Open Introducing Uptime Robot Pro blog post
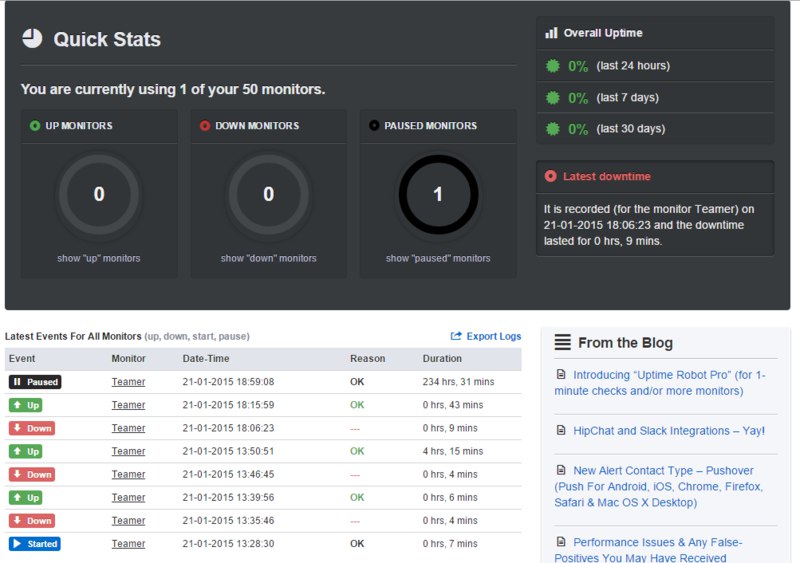 coord(660,383)
